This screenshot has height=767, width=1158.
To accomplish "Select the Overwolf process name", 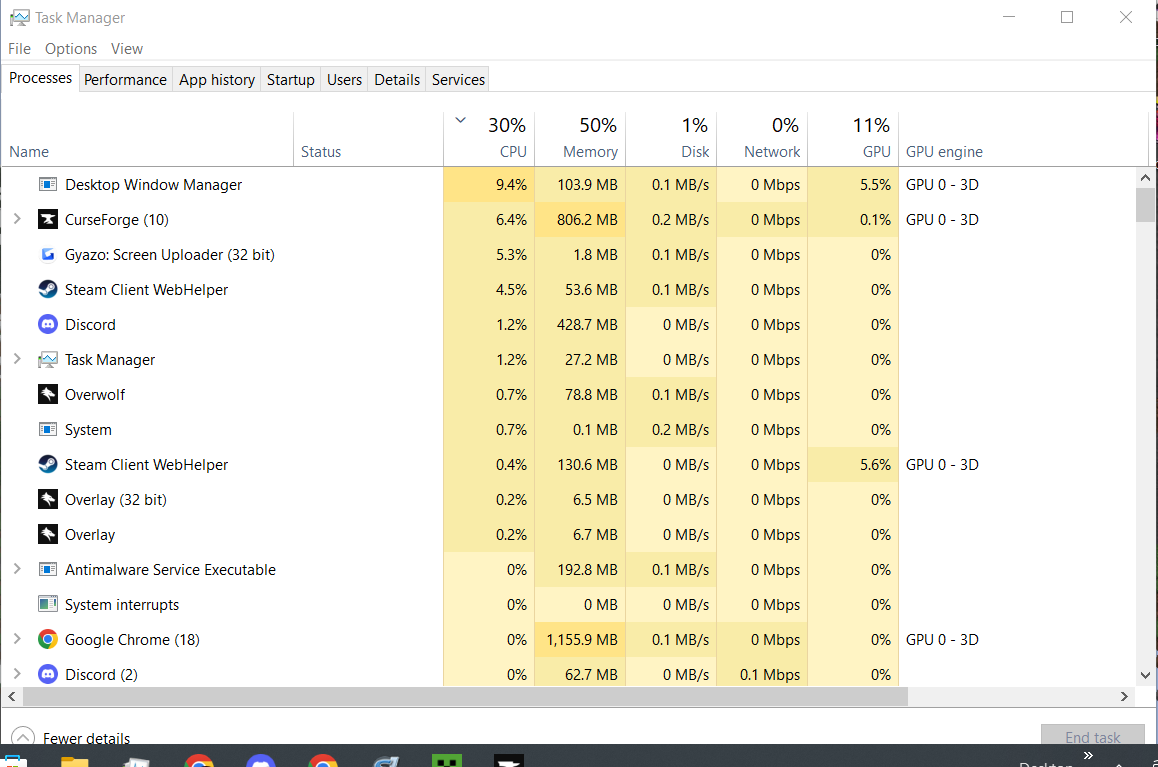I will coord(95,395).
